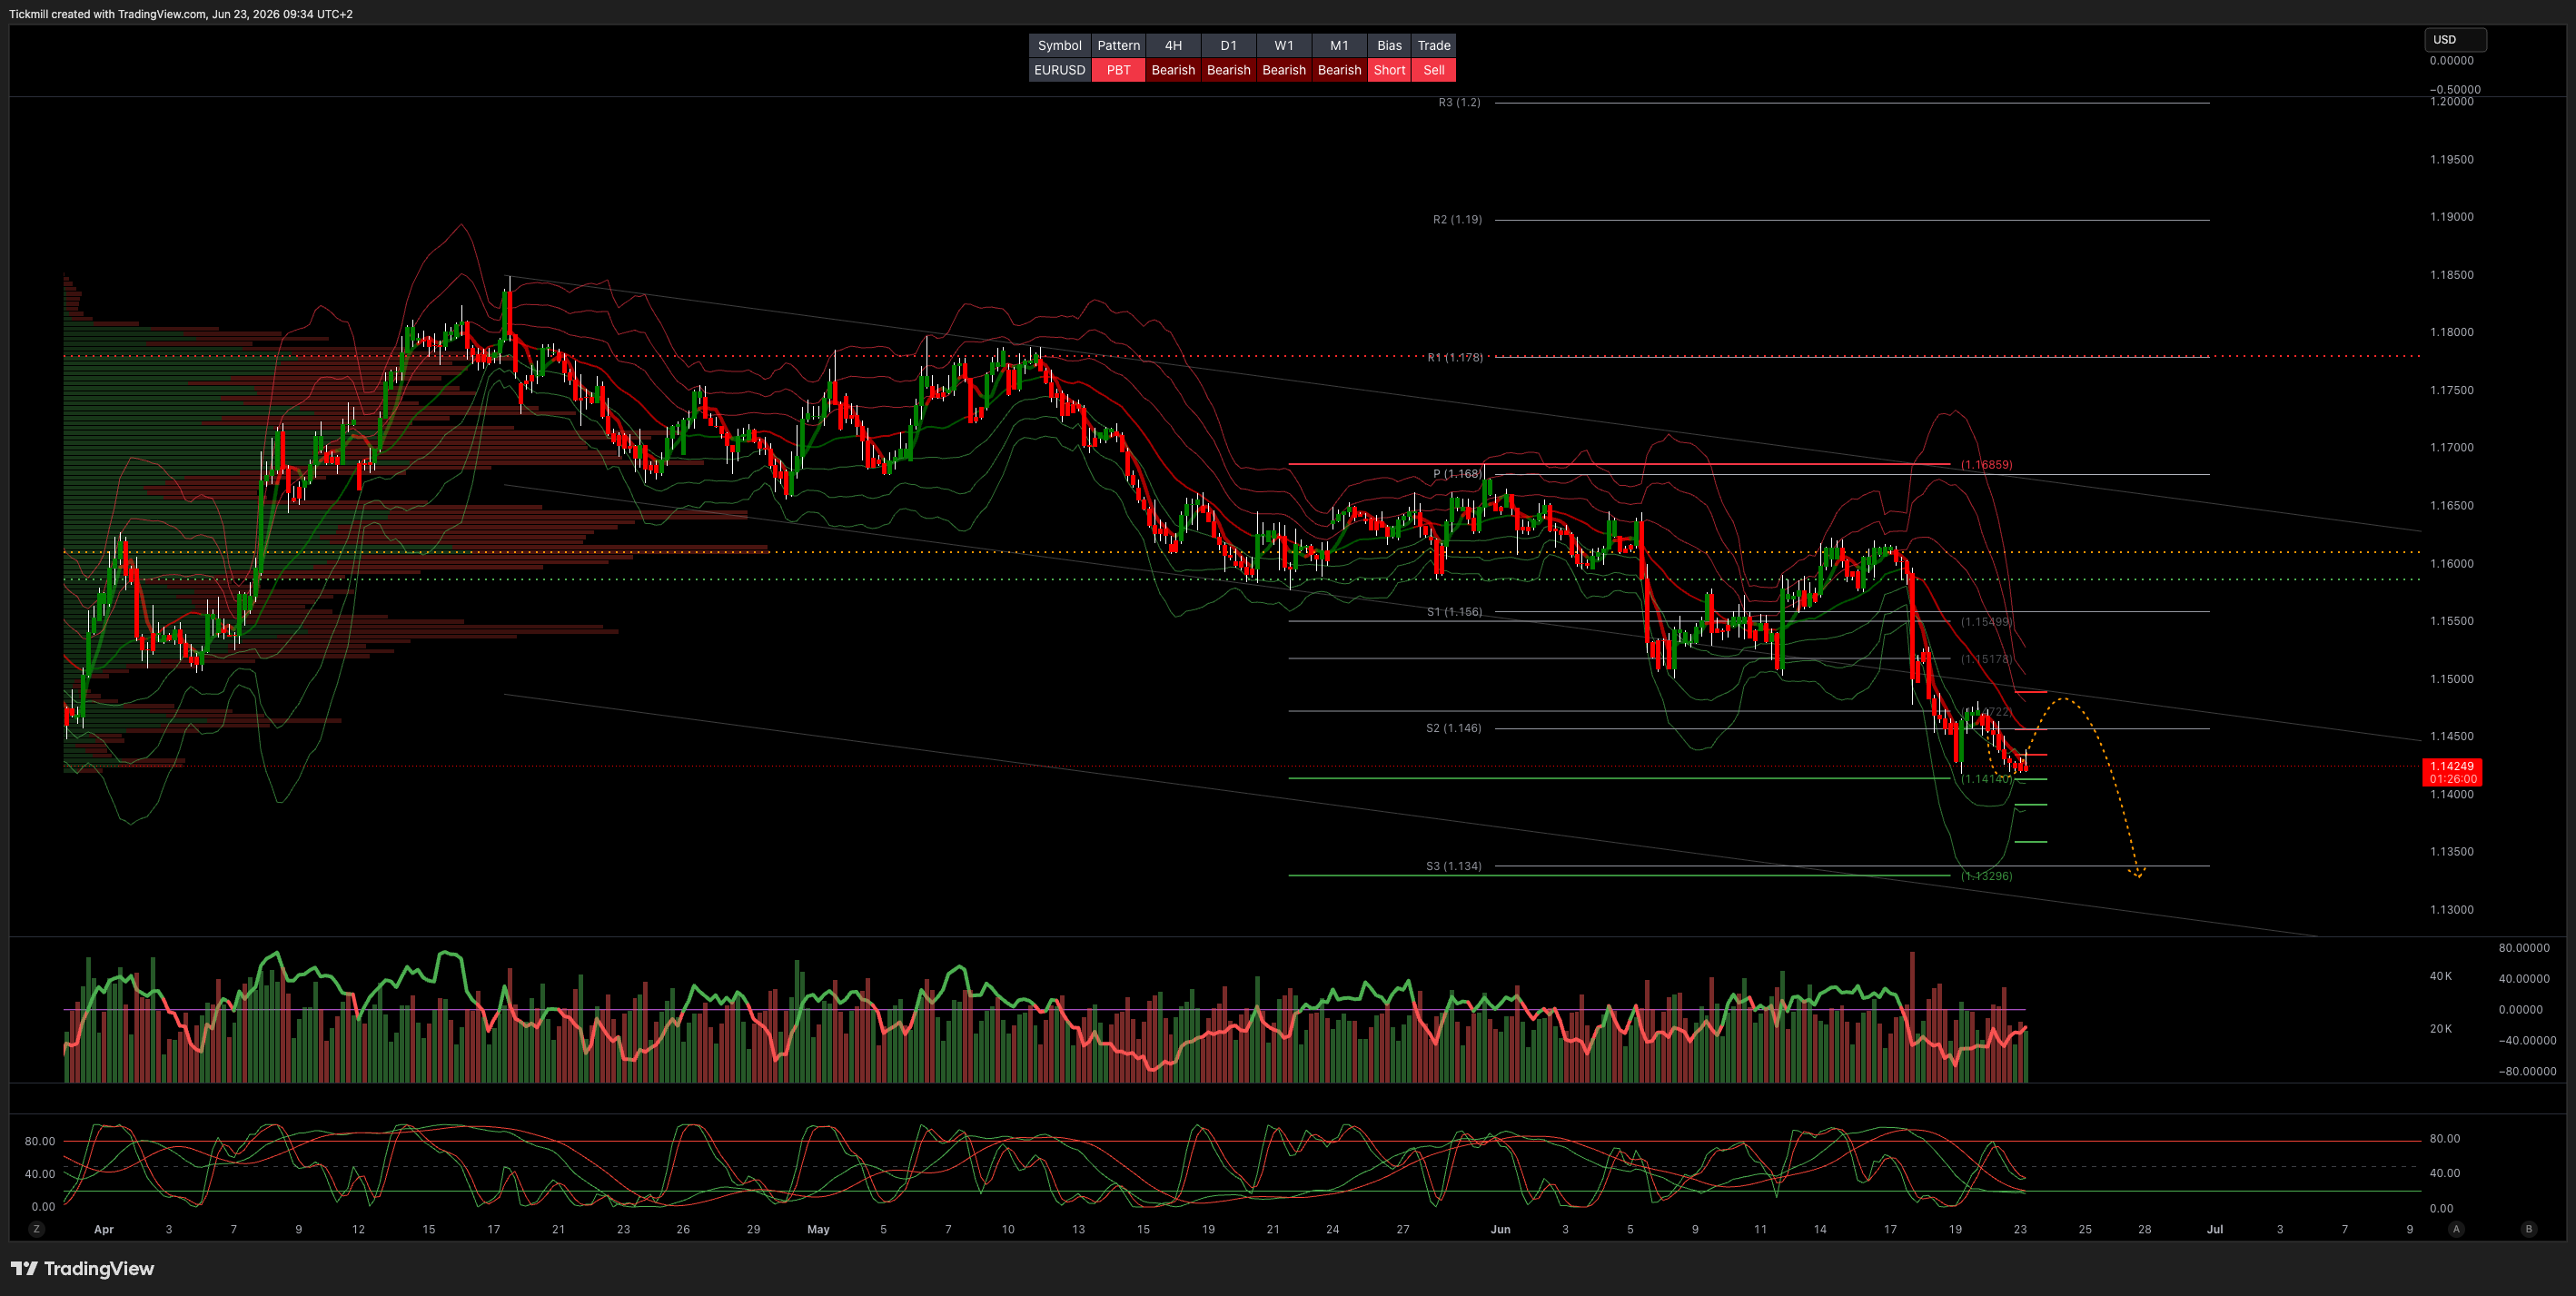The image size is (2576, 1296).
Task: Click the Jul label on time axis
Action: point(2215,1229)
